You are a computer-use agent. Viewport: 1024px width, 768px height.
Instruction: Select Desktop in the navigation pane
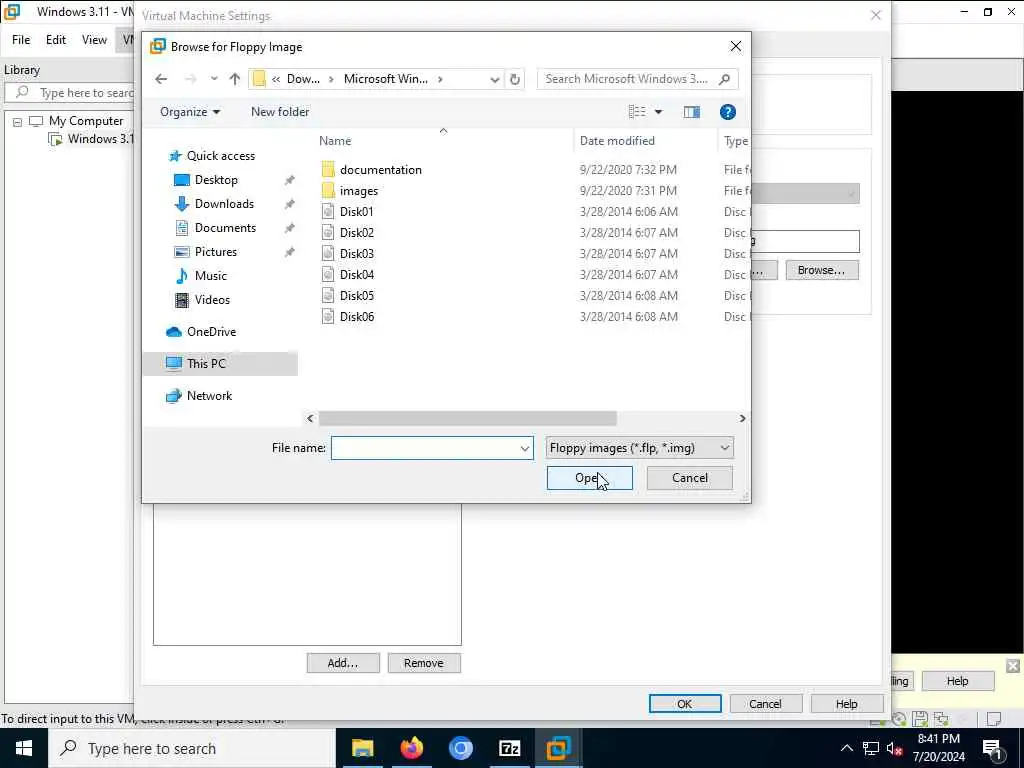click(216, 180)
